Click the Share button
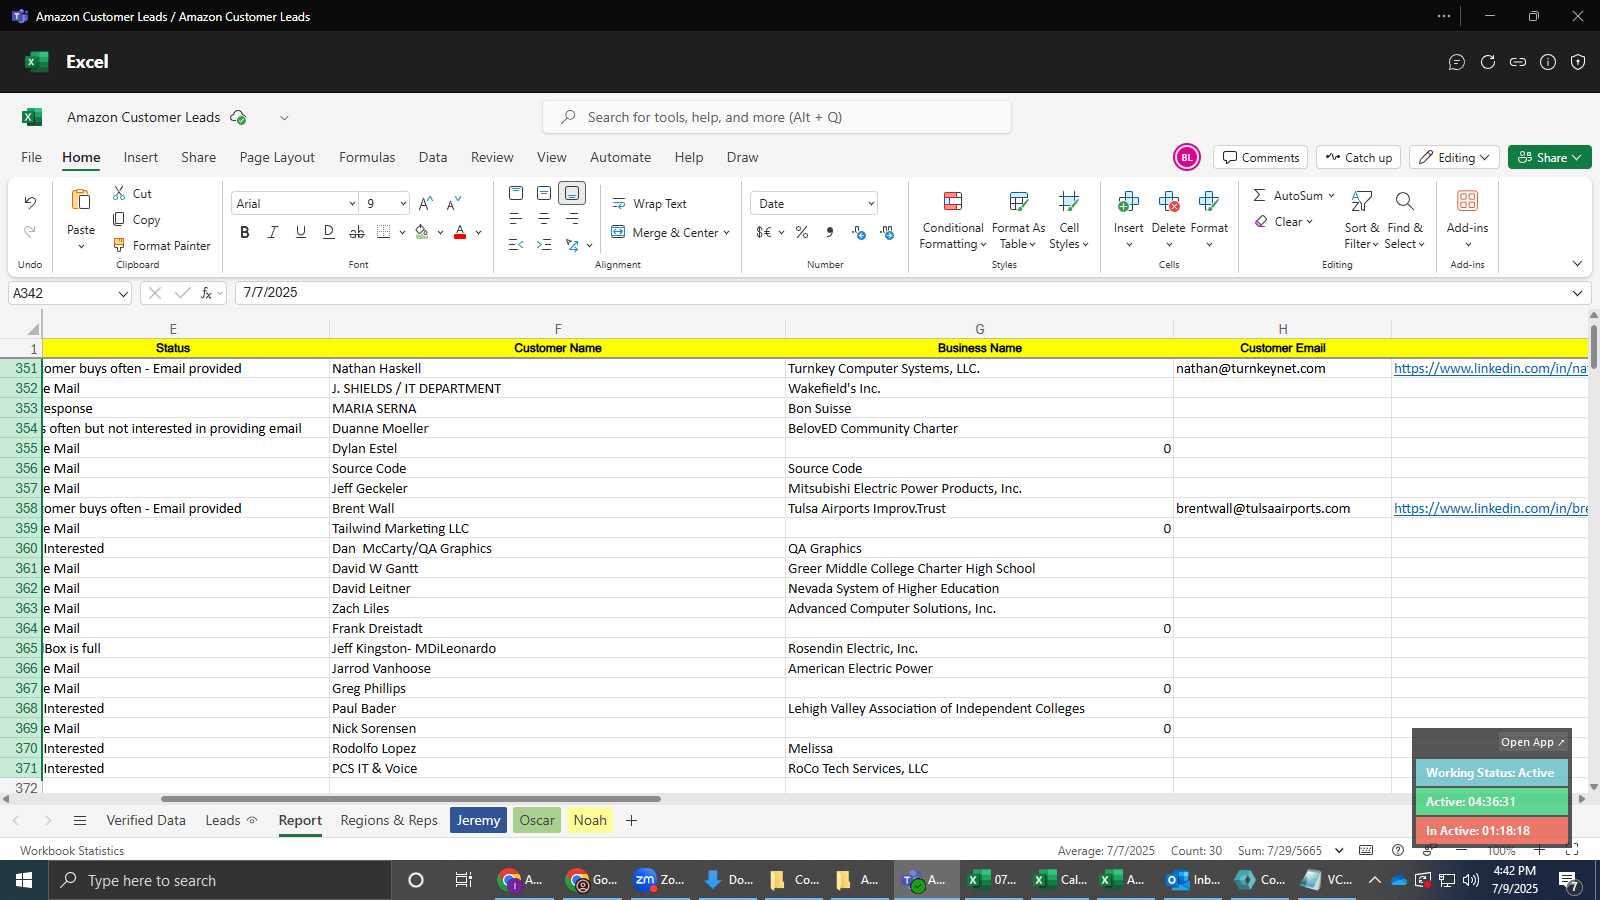 1549,157
